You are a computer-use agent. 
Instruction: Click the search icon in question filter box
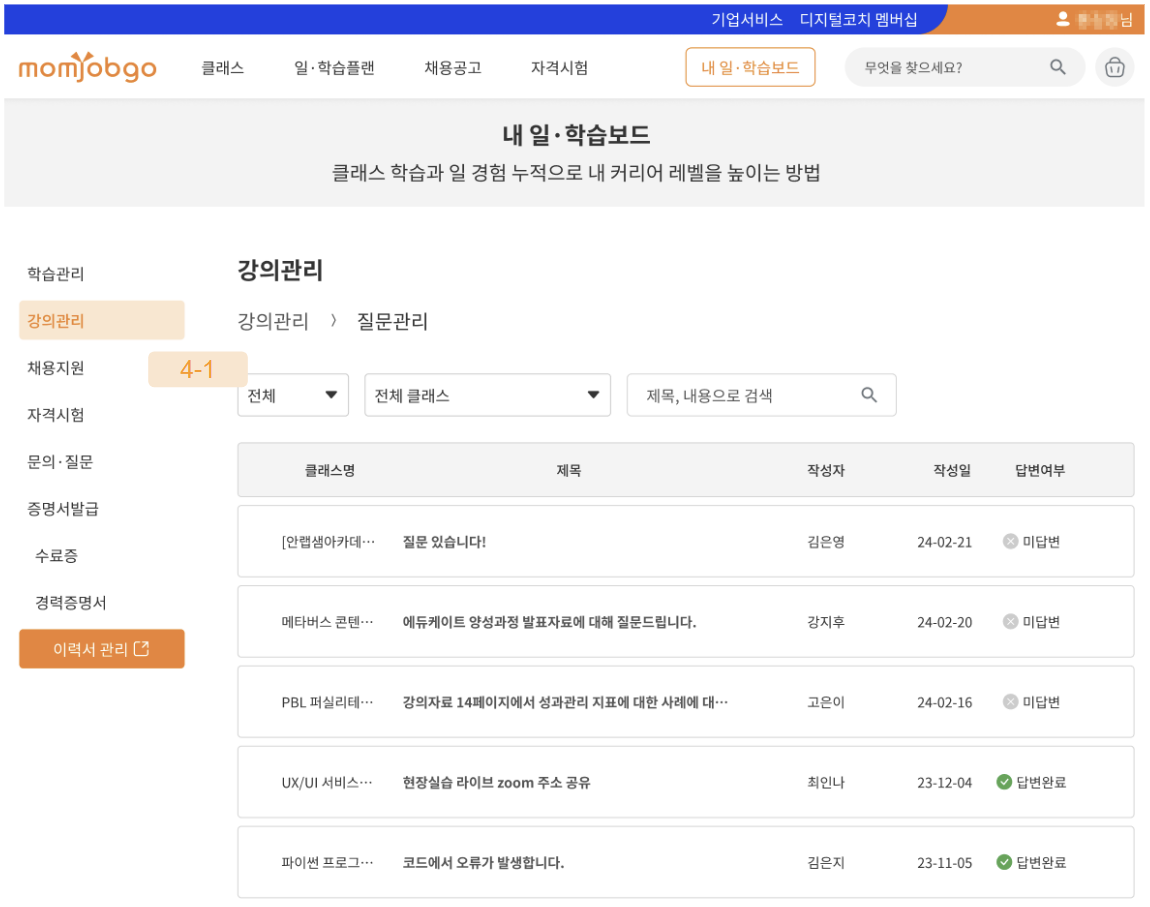[x=869, y=395]
